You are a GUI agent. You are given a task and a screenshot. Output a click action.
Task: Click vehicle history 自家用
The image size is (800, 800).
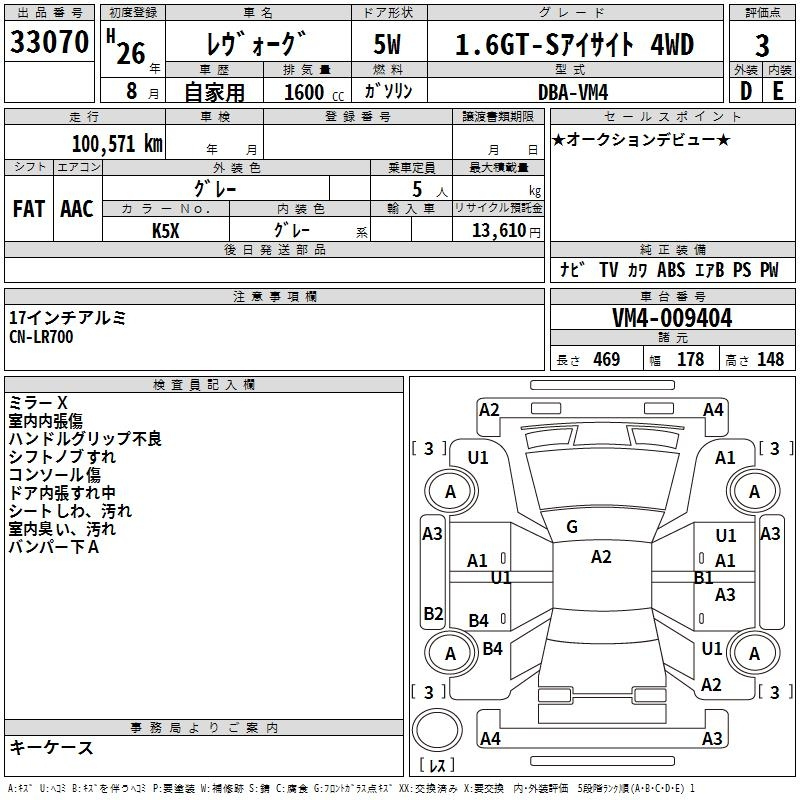pos(214,92)
